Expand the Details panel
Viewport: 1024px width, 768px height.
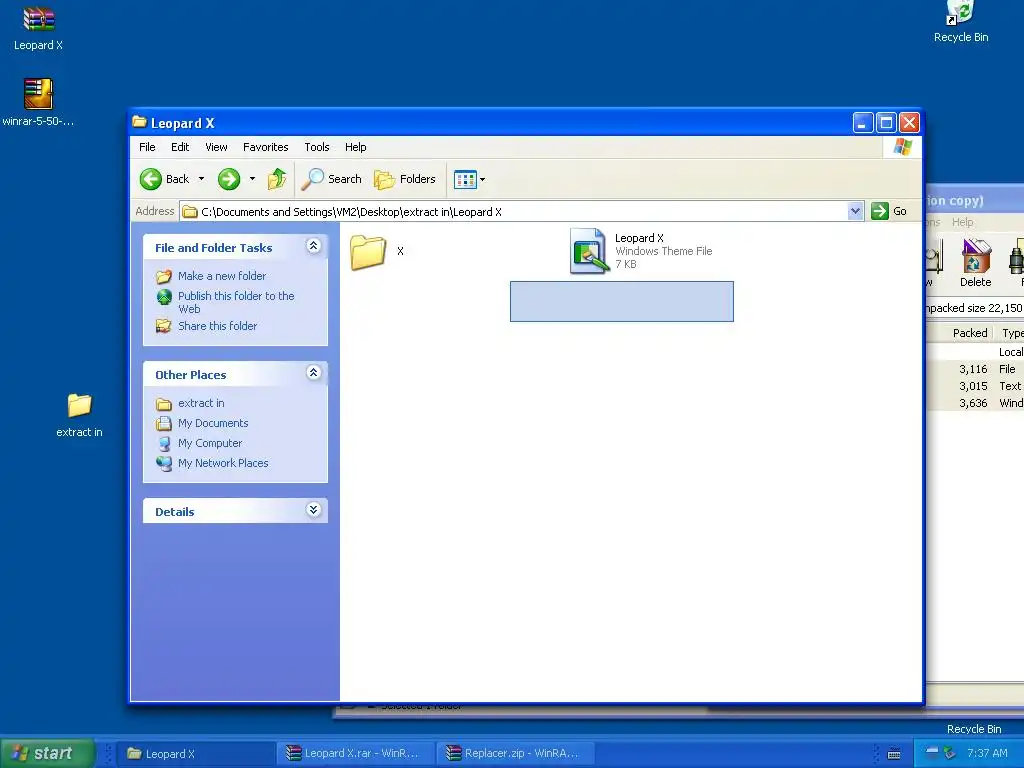(x=313, y=509)
